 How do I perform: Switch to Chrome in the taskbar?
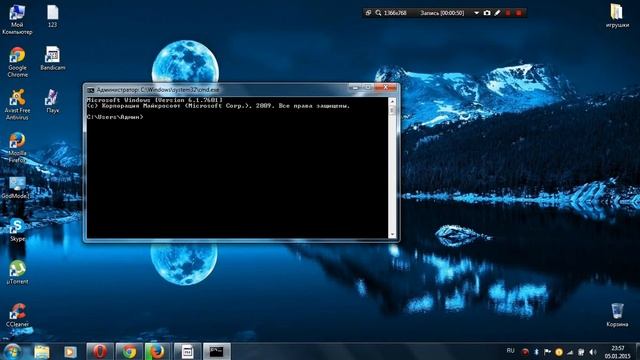(129, 351)
